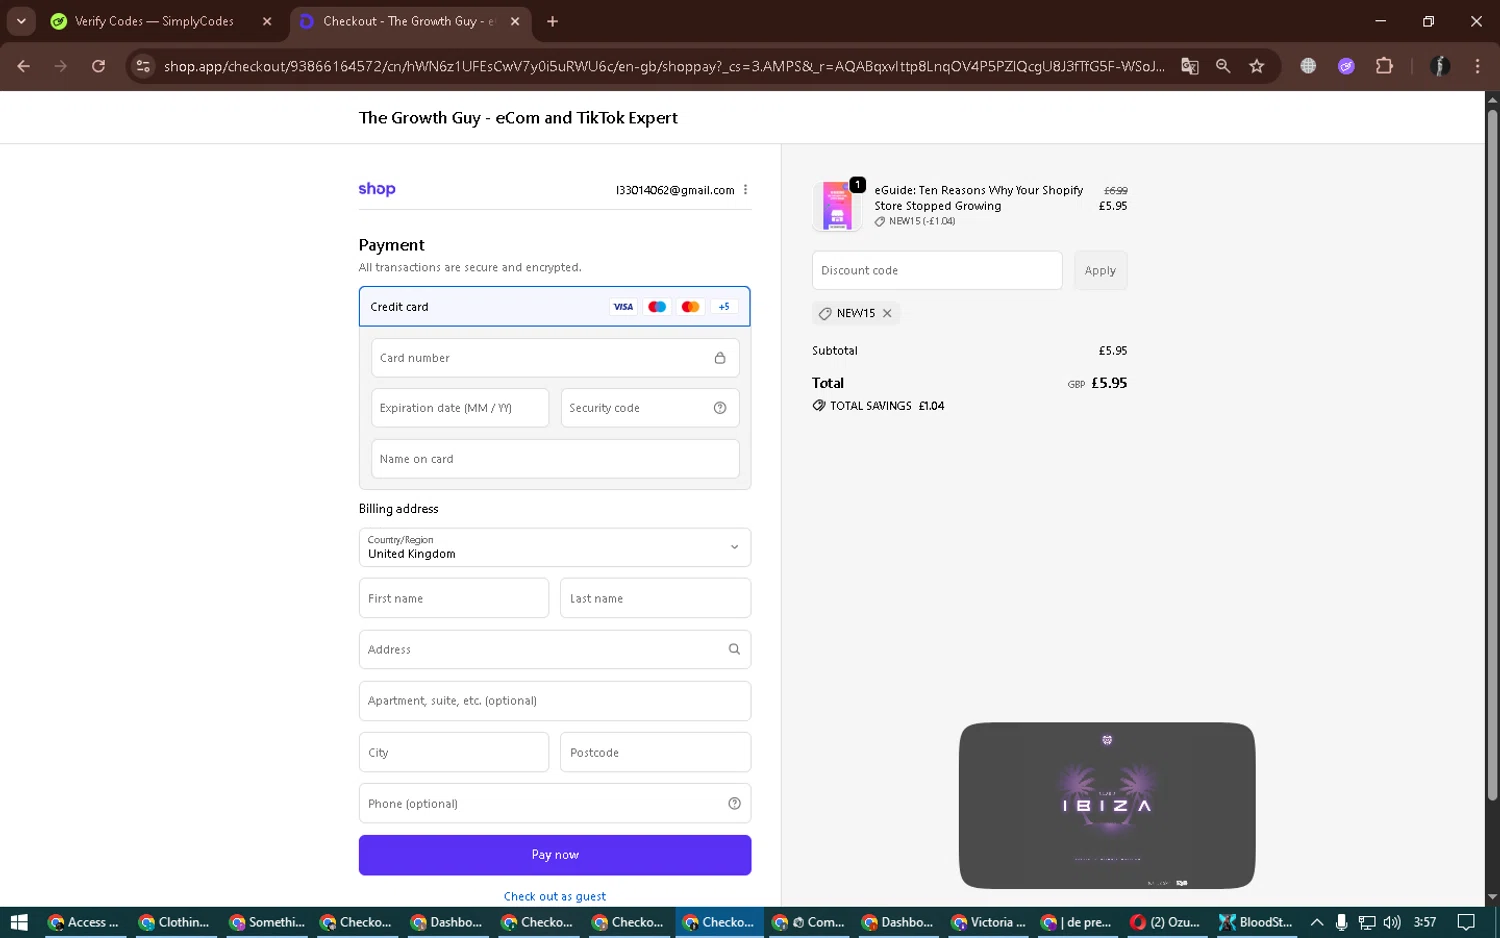Open the Extensions puzzle icon
The width and height of the screenshot is (1500, 938).
pos(1384,66)
